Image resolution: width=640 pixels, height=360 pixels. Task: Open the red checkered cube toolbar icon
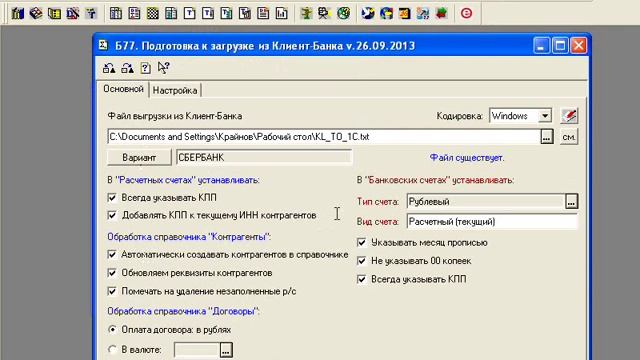click(x=36, y=13)
